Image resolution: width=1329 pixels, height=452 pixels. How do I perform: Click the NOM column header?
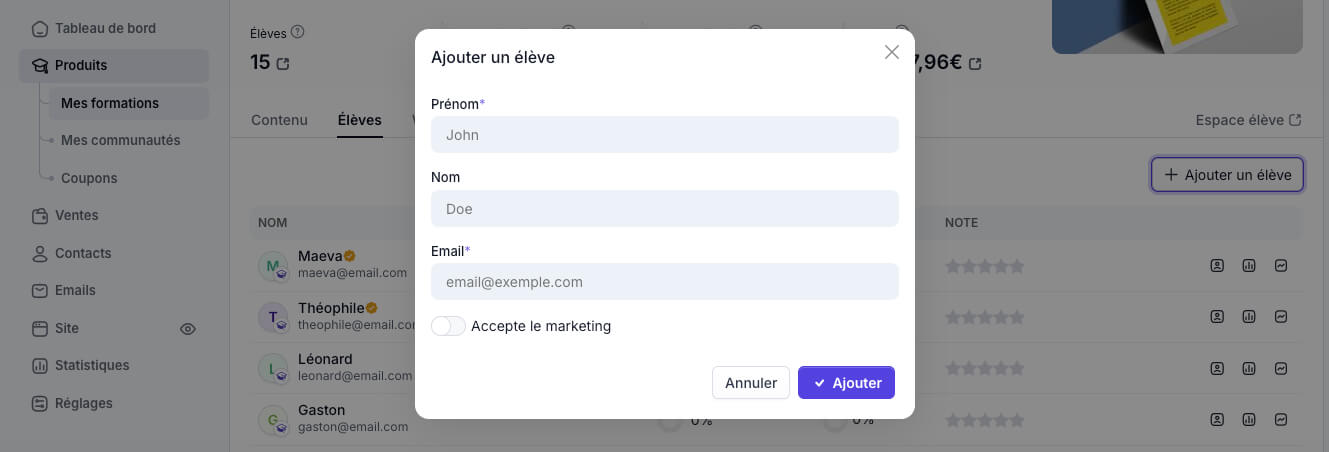[x=271, y=223]
